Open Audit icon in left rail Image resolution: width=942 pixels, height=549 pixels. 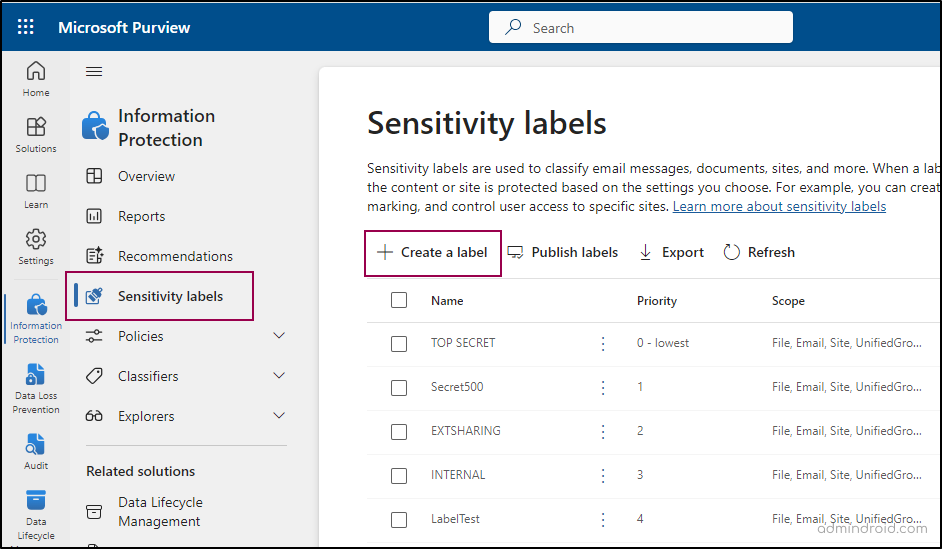pos(36,450)
